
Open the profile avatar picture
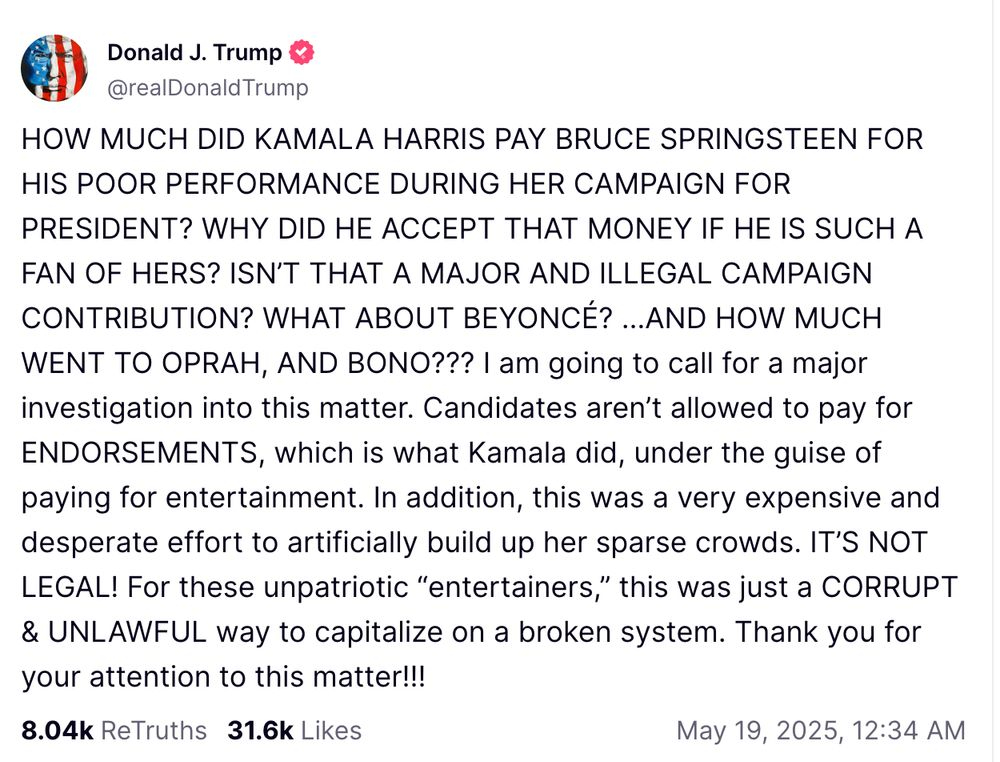point(54,67)
